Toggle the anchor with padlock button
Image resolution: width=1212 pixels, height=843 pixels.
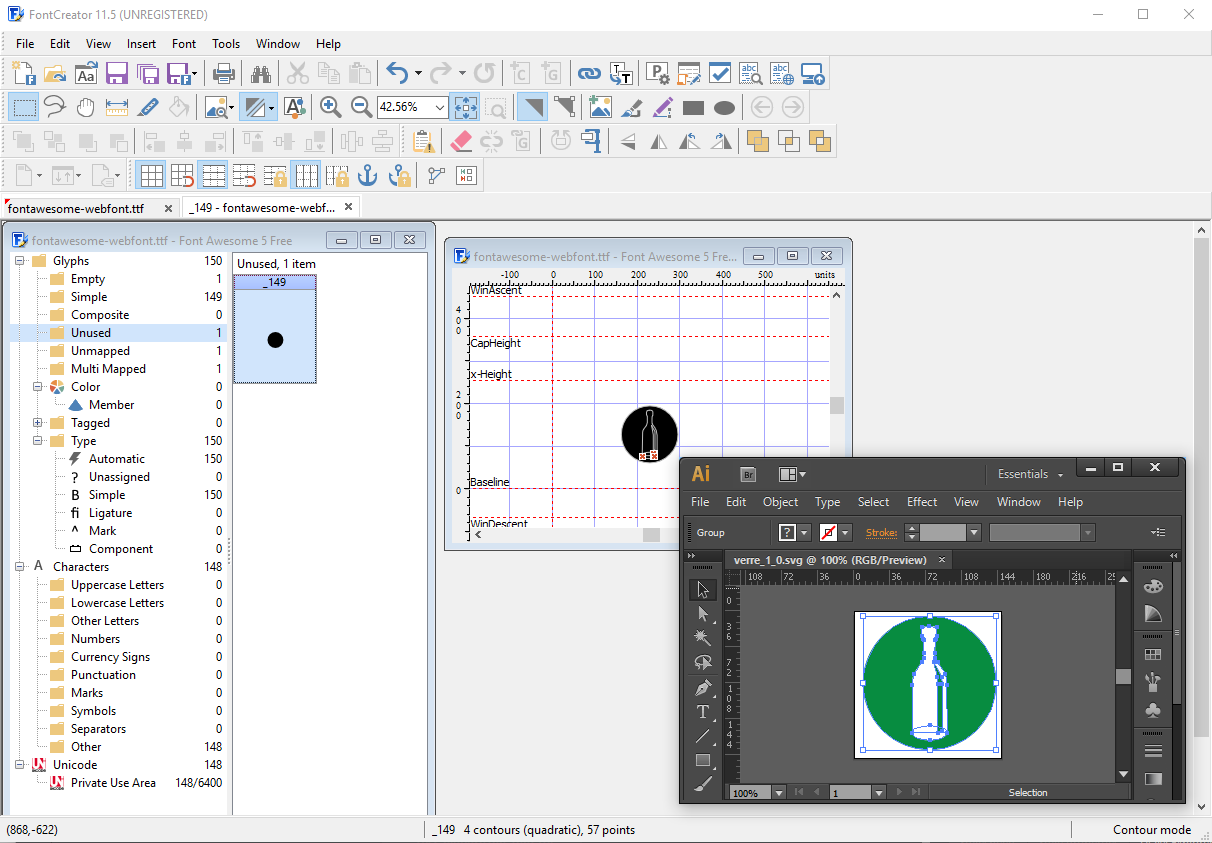399,175
